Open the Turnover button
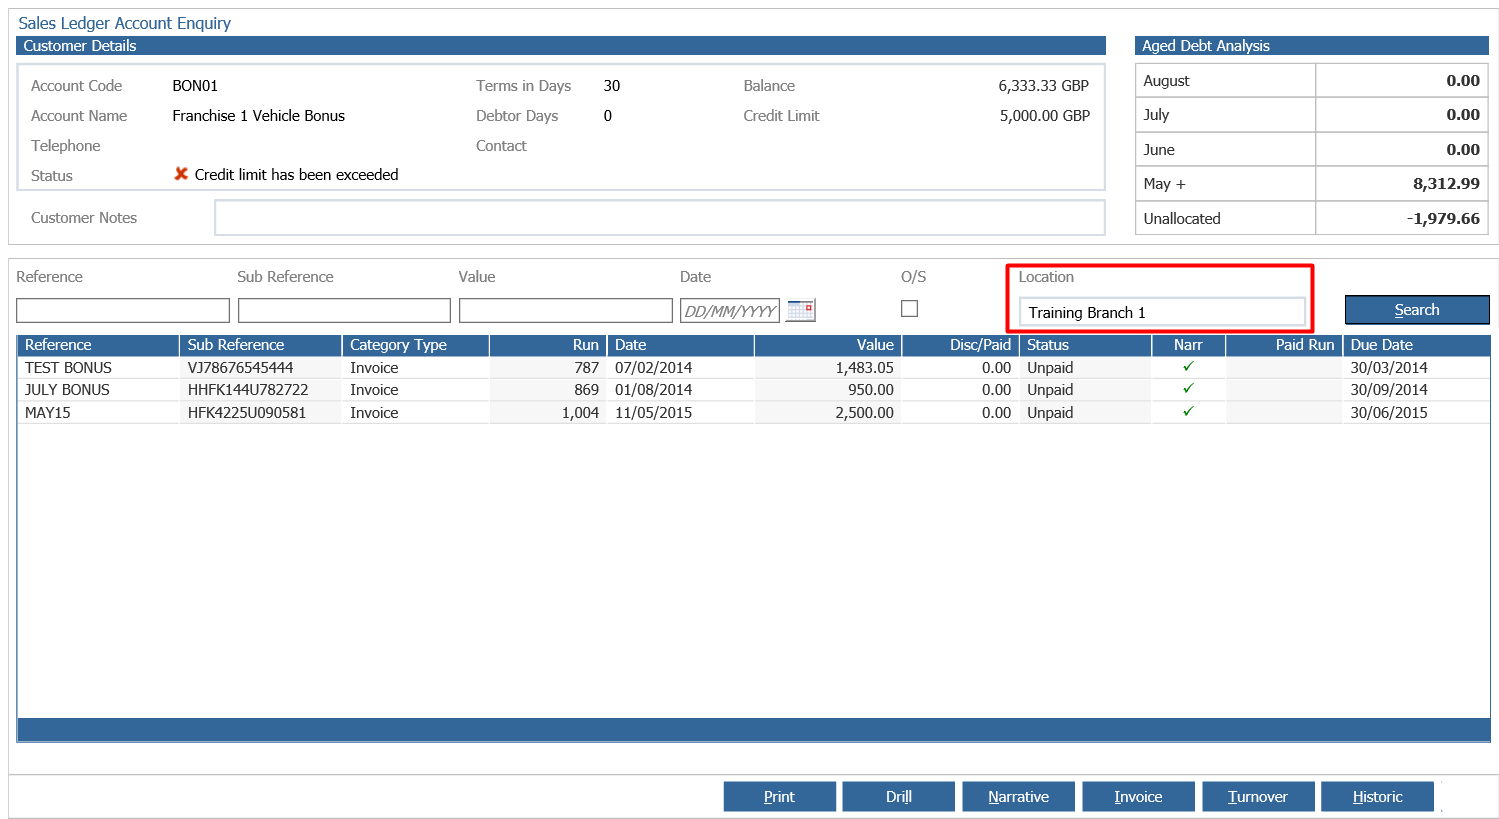This screenshot has width=1499, height=819. coord(1257,797)
